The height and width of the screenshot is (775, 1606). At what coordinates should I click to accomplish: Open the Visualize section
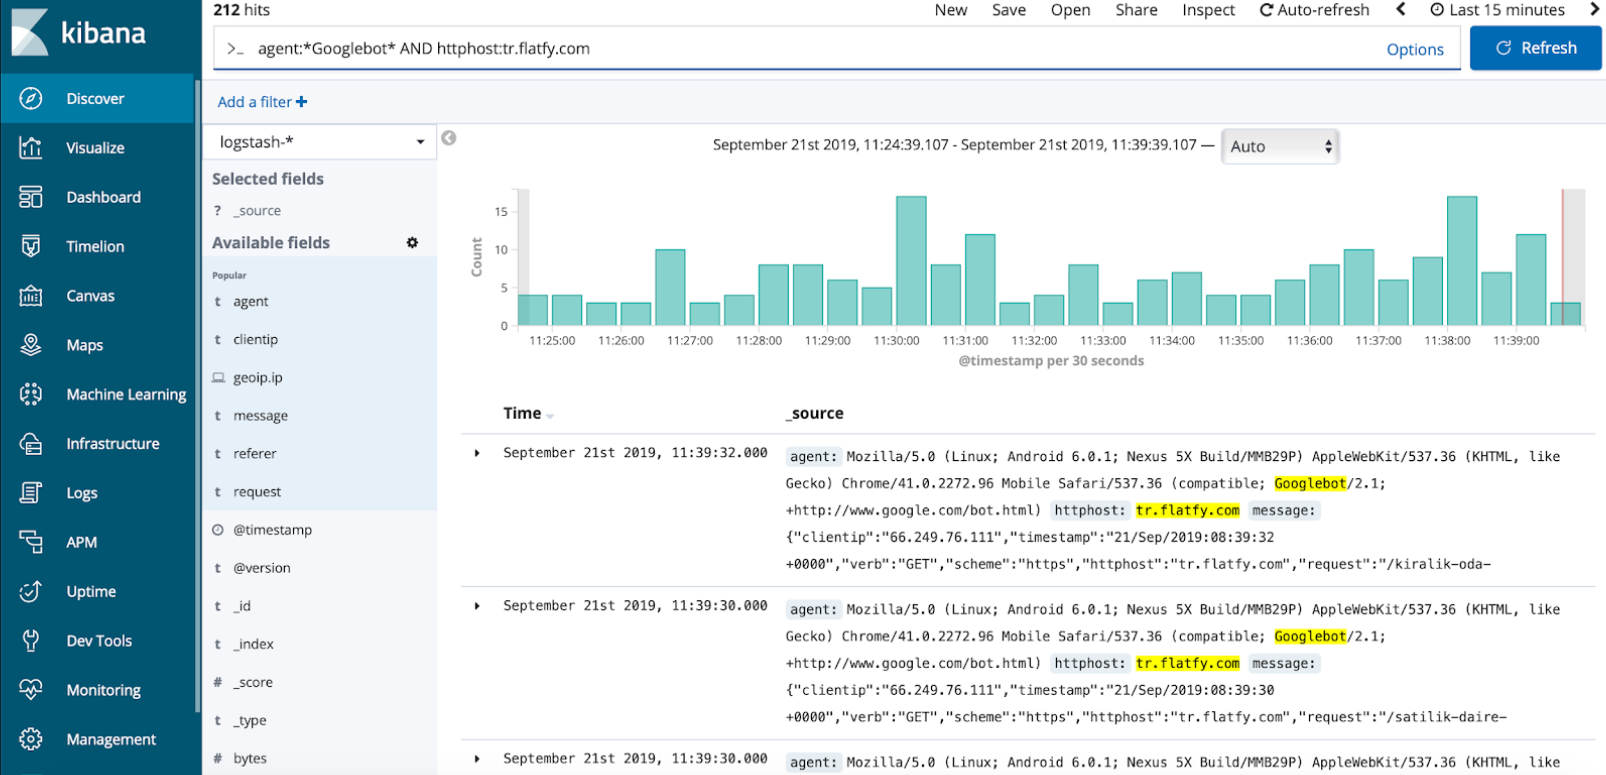click(x=97, y=148)
